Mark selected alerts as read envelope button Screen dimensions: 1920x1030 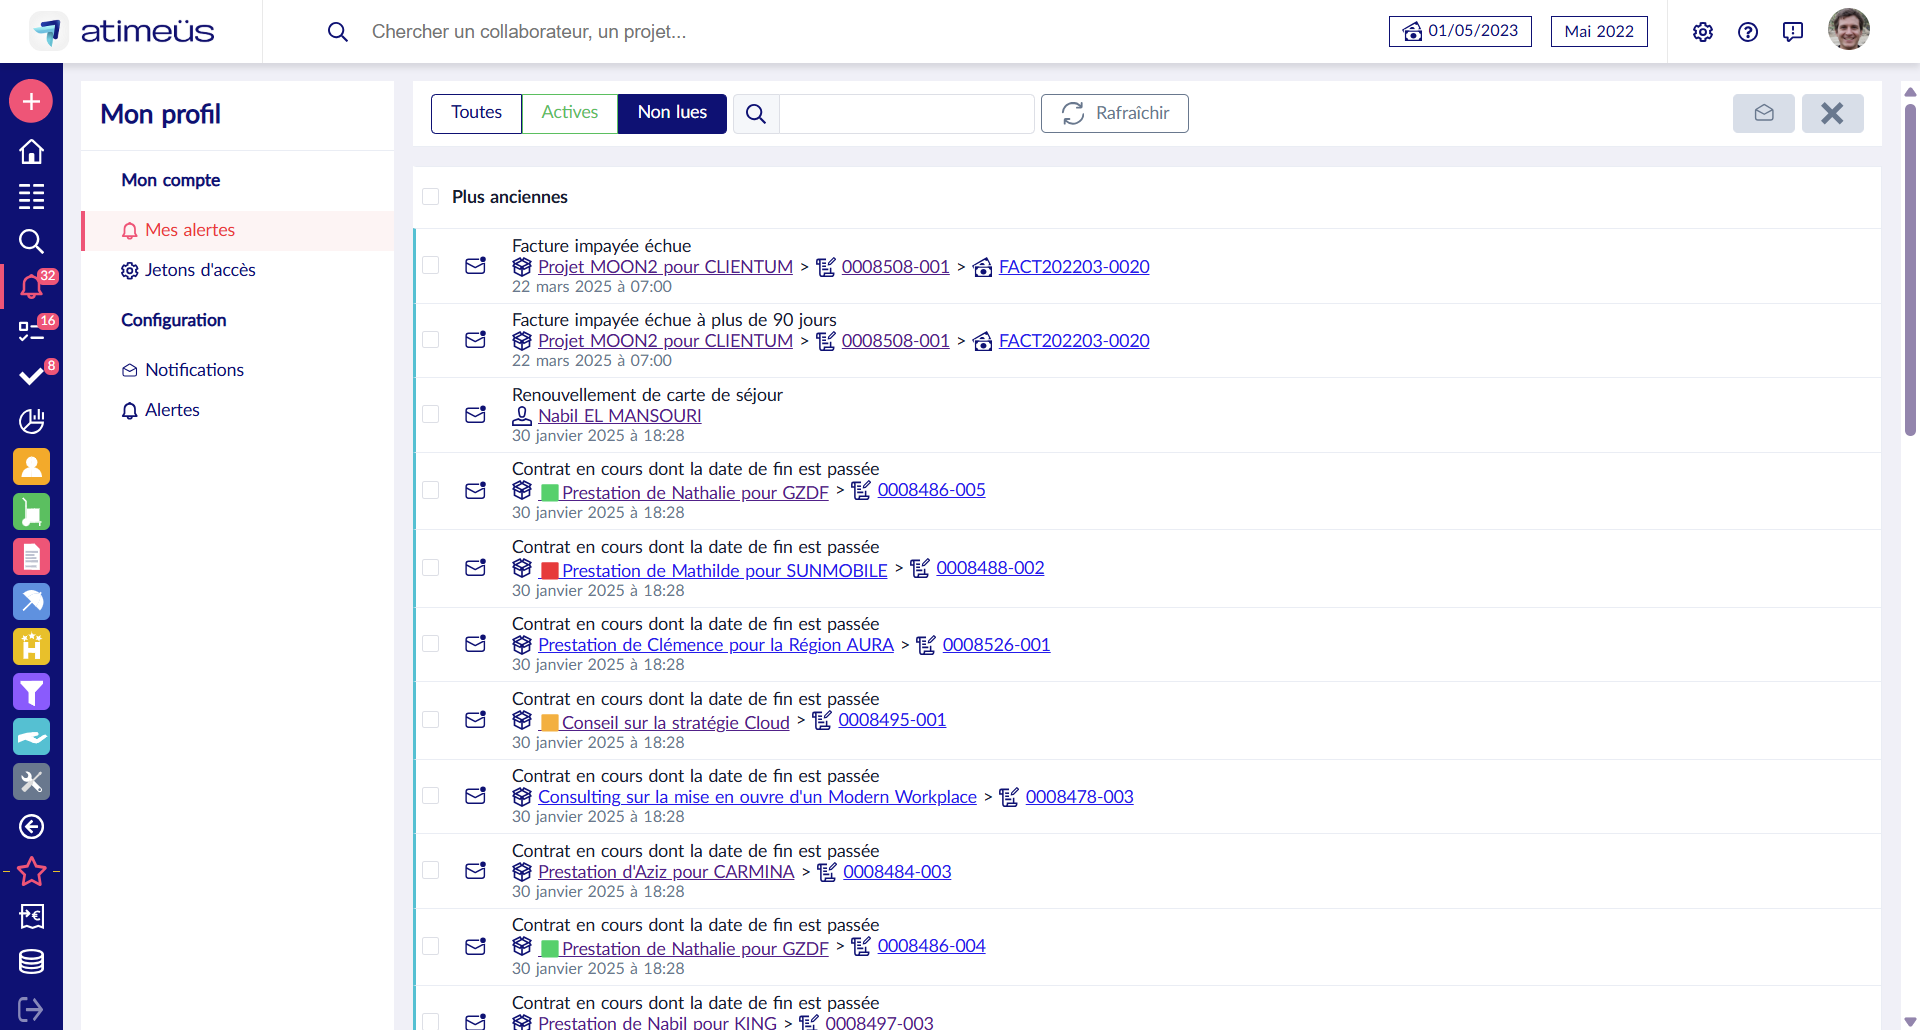pos(1763,113)
